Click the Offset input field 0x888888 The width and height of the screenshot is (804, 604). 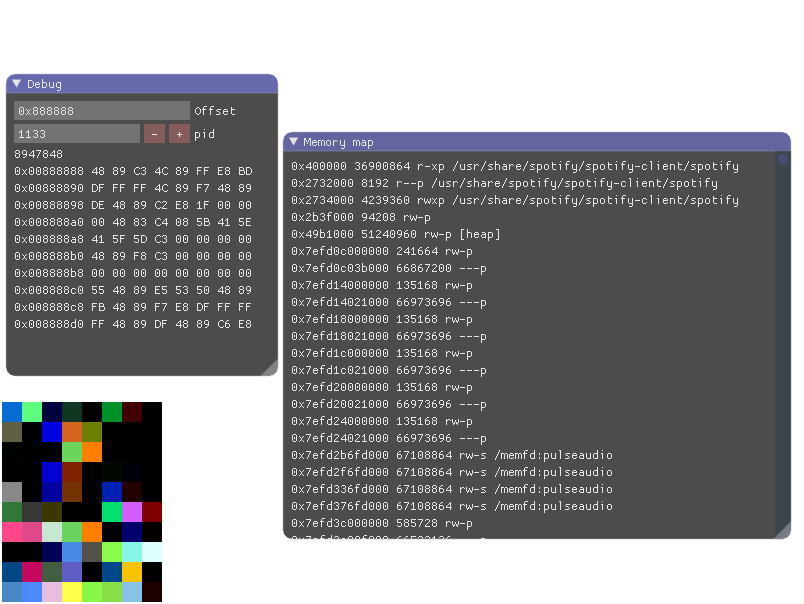102,111
